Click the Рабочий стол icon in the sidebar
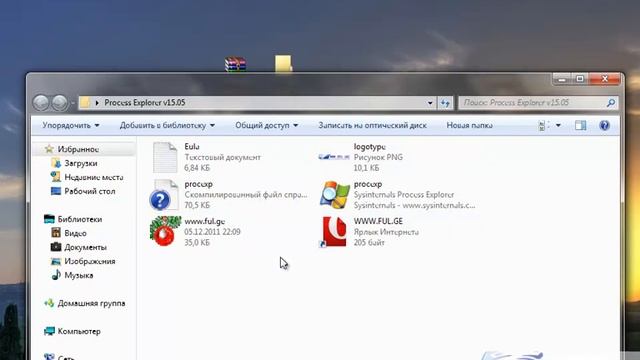640x360 pixels. click(56, 191)
